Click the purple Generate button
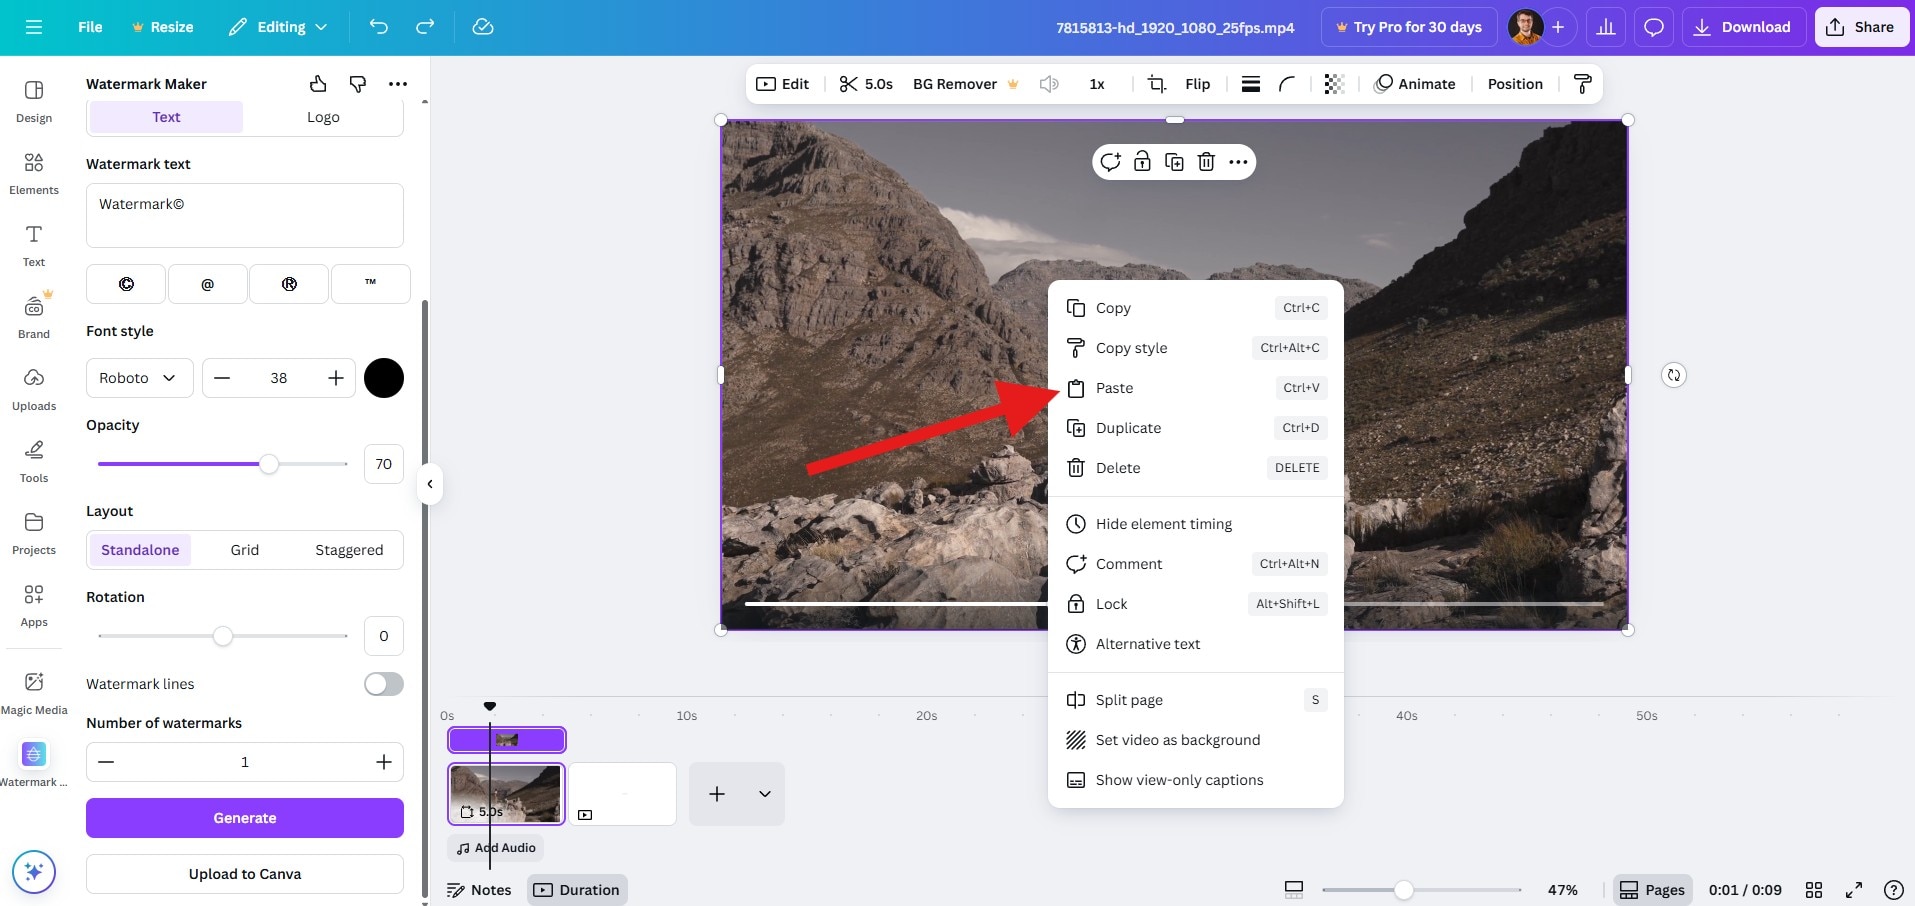Viewport: 1915px width, 906px height. coord(245,818)
